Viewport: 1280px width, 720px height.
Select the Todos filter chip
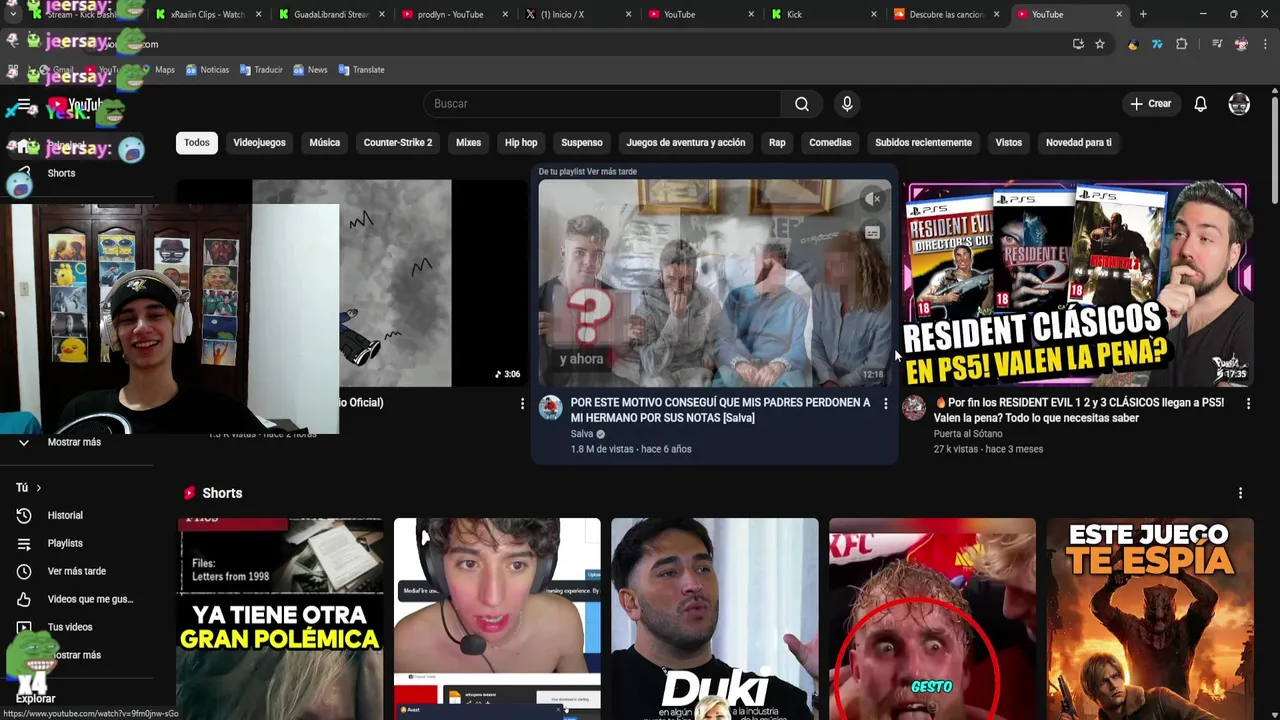[x=197, y=142]
